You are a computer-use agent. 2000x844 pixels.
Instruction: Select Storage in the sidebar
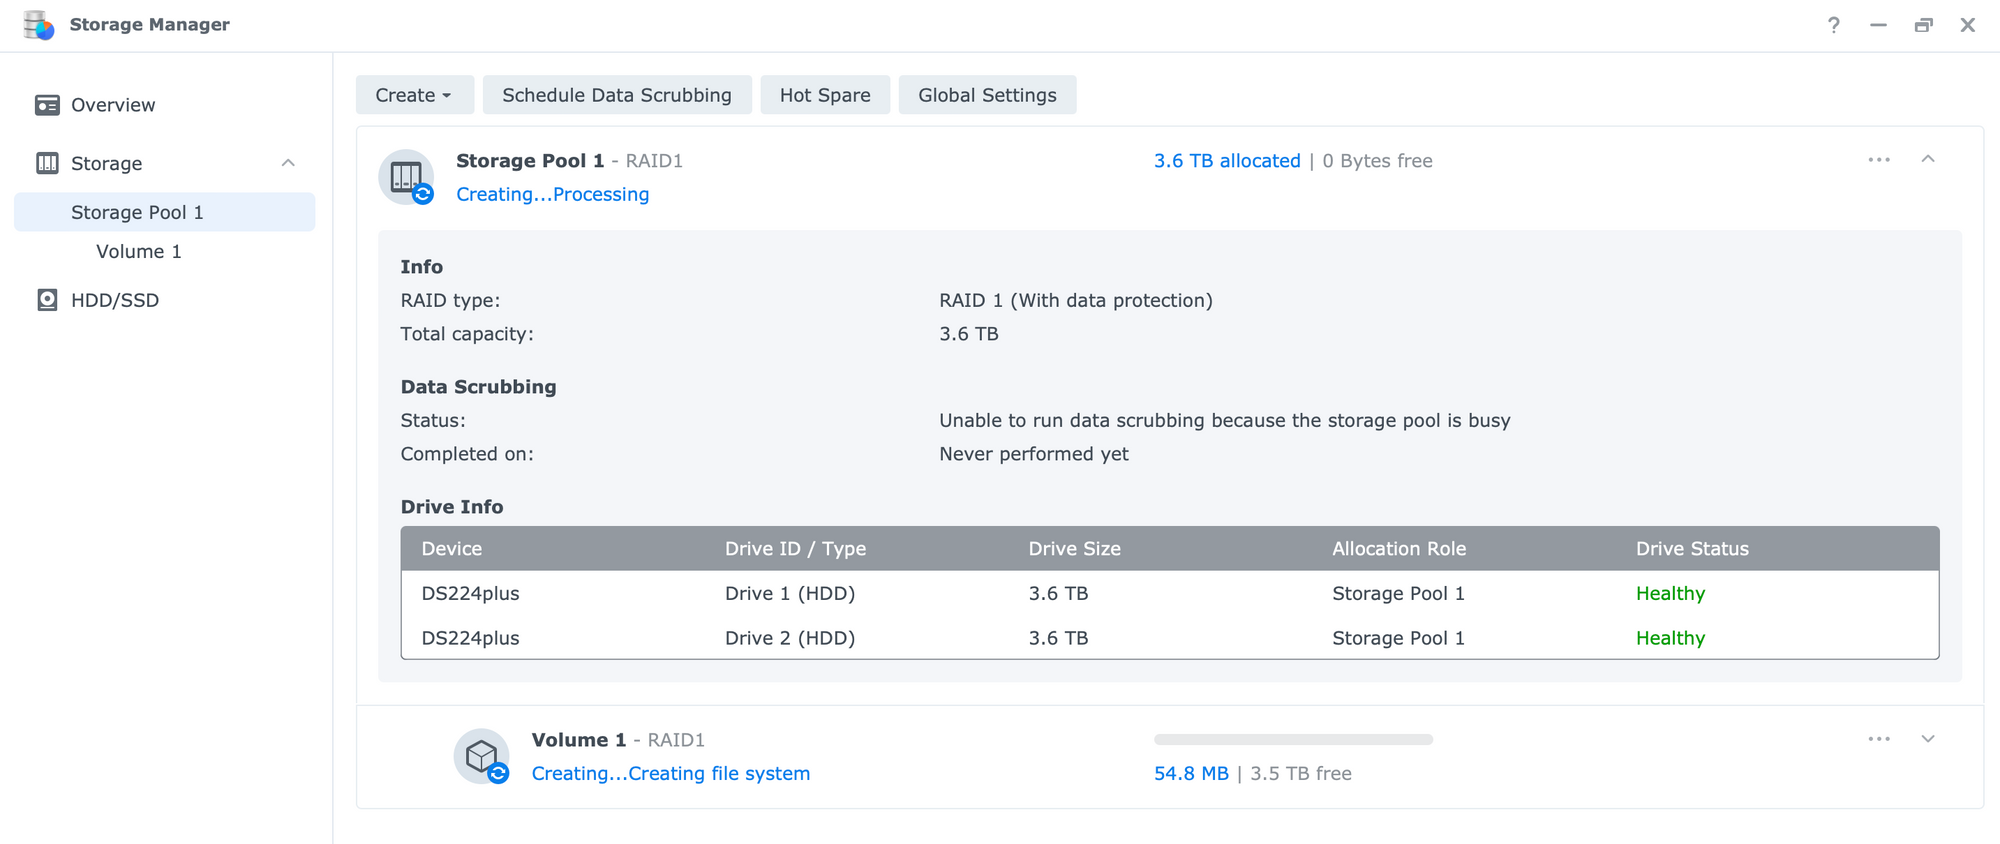coord(106,163)
